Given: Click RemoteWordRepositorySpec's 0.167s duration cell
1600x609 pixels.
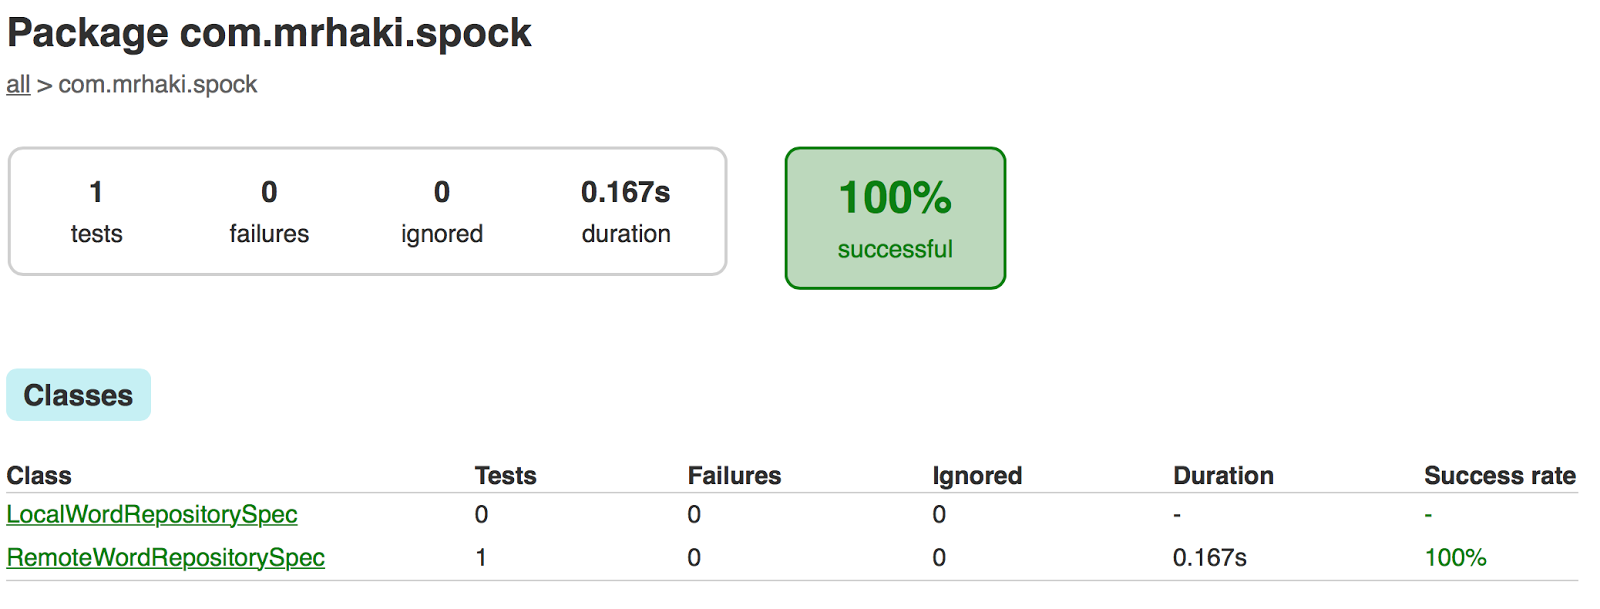Looking at the screenshot, I should (x=1209, y=557).
